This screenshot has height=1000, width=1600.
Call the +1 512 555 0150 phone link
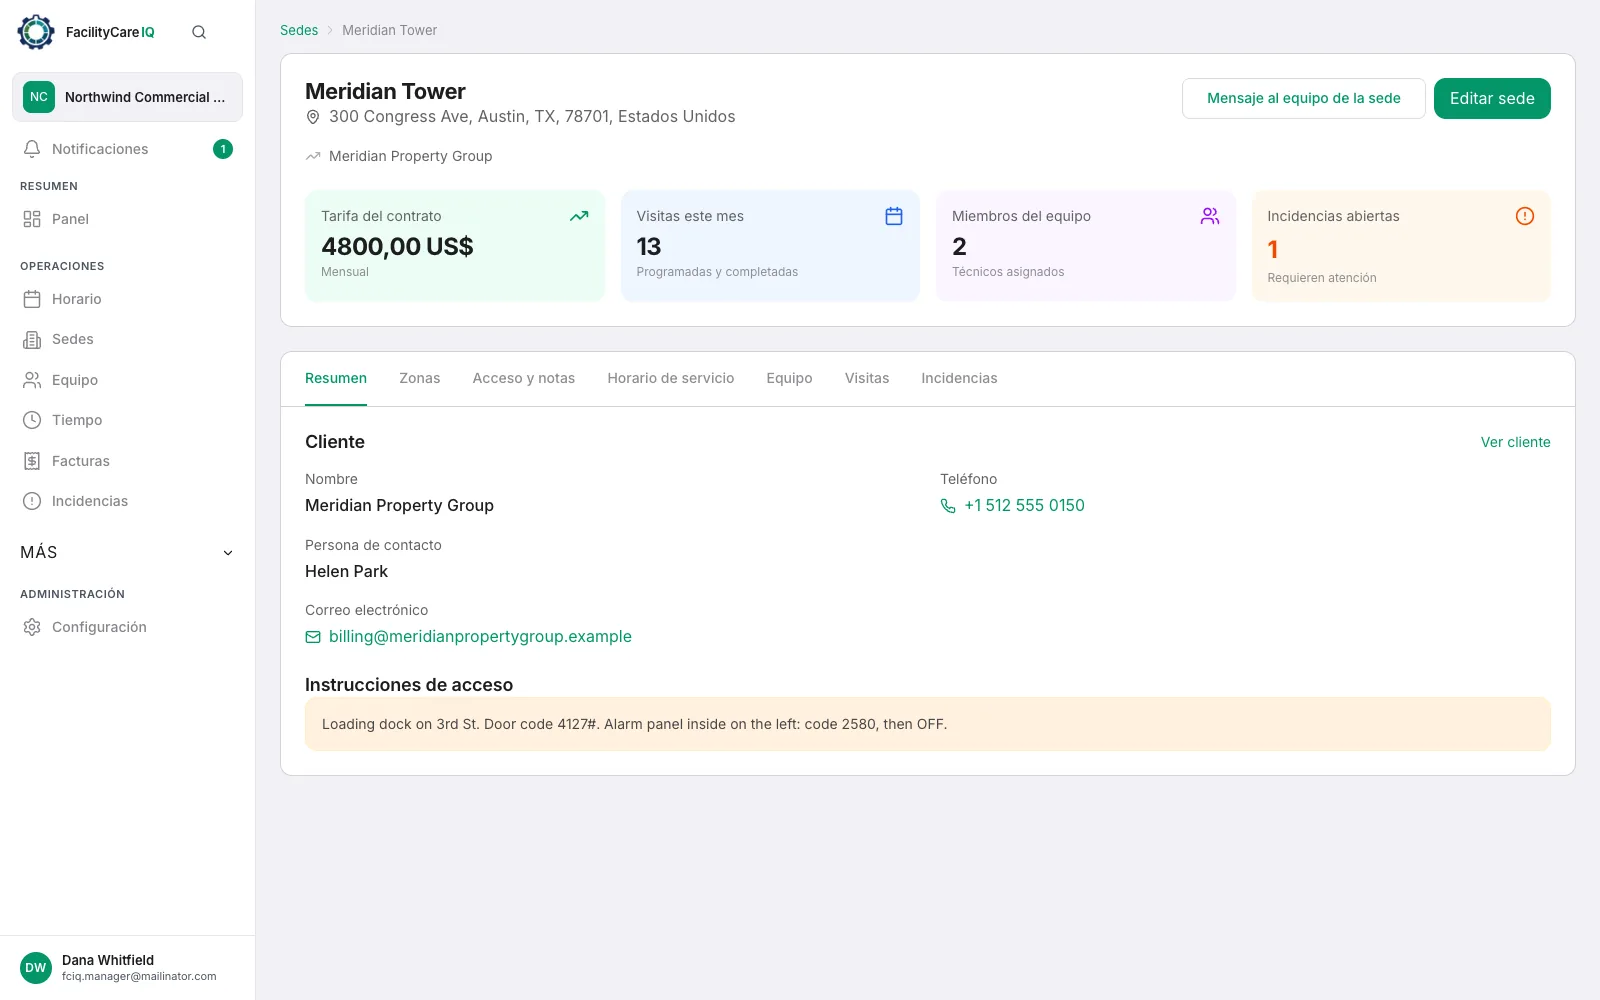pos(1024,506)
